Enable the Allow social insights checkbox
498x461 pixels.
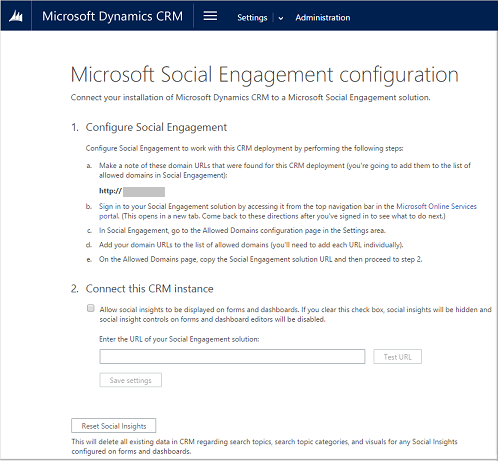click(90, 308)
